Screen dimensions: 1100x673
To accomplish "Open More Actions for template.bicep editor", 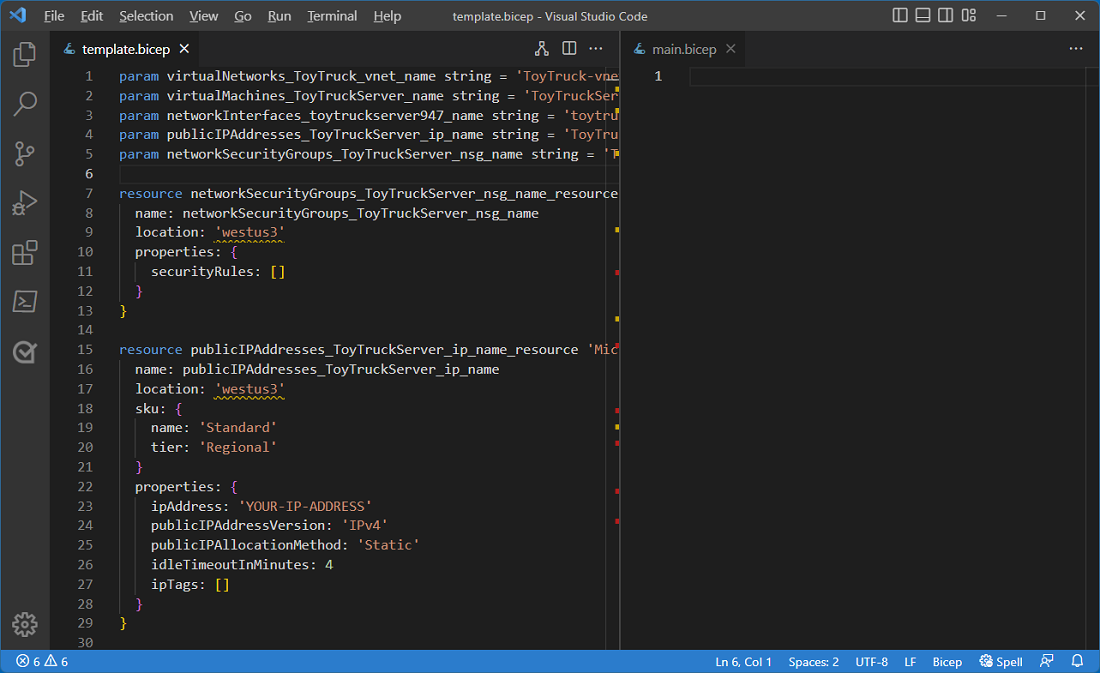I will pos(596,48).
